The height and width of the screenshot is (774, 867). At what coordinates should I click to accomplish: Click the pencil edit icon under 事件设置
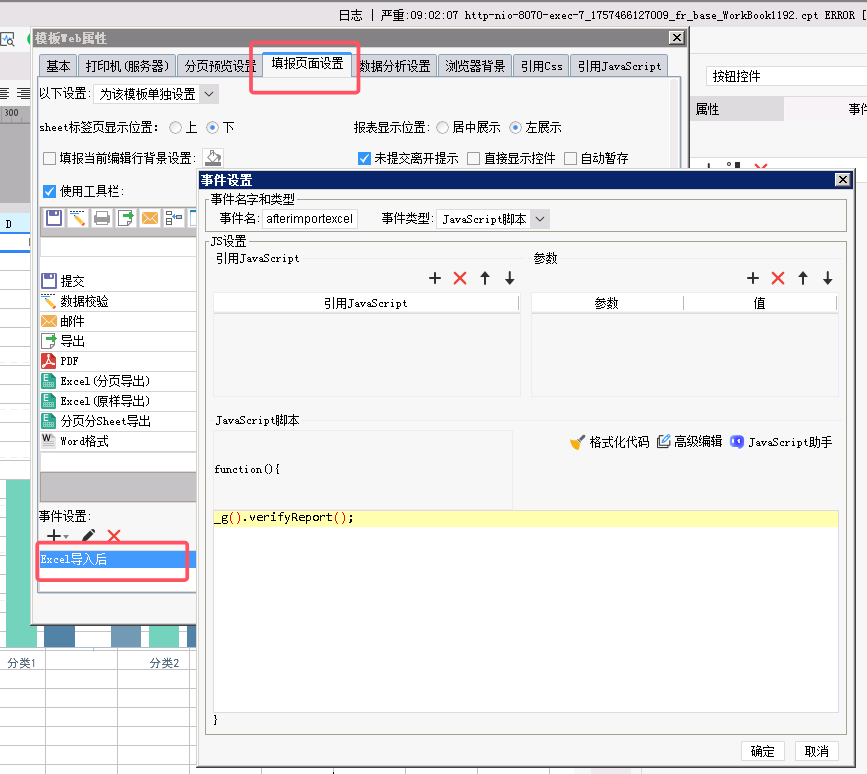pos(88,537)
